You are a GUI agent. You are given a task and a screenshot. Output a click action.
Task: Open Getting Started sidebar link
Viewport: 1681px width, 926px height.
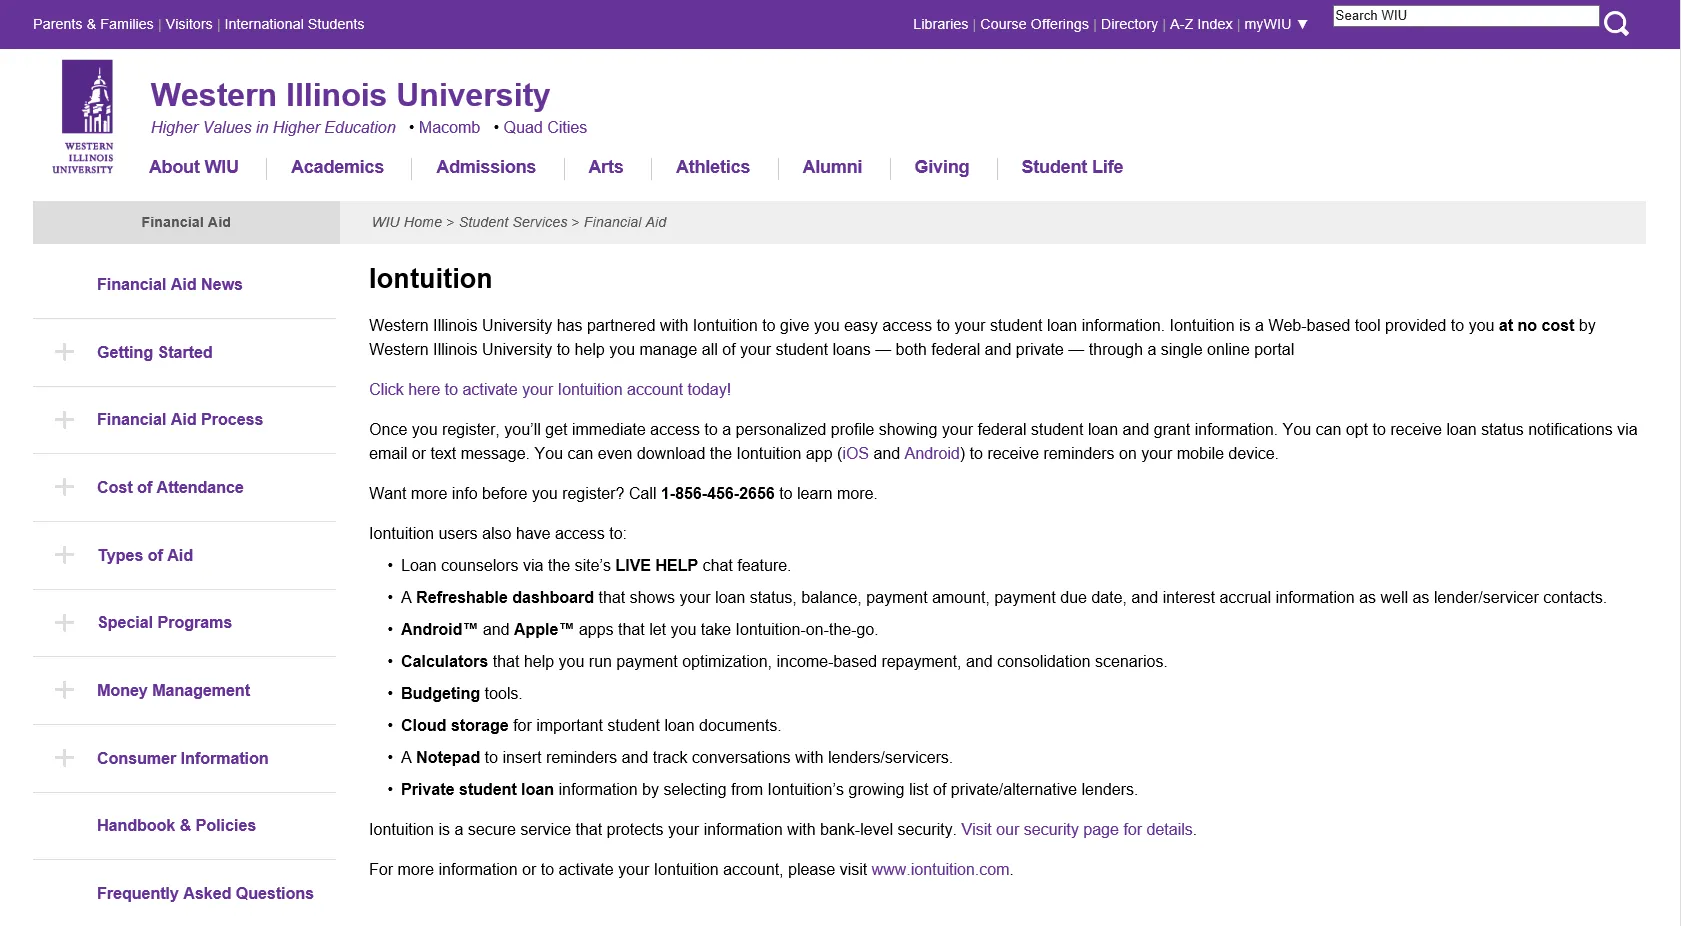point(154,353)
